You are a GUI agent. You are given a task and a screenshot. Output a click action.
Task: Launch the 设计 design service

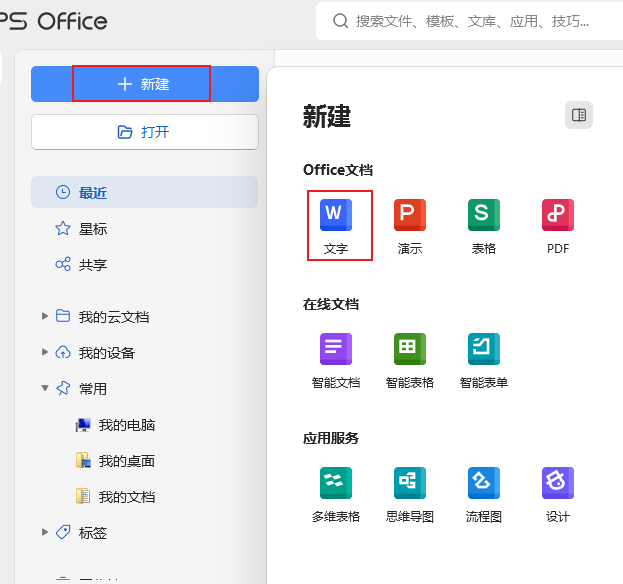pyautogui.click(x=558, y=495)
